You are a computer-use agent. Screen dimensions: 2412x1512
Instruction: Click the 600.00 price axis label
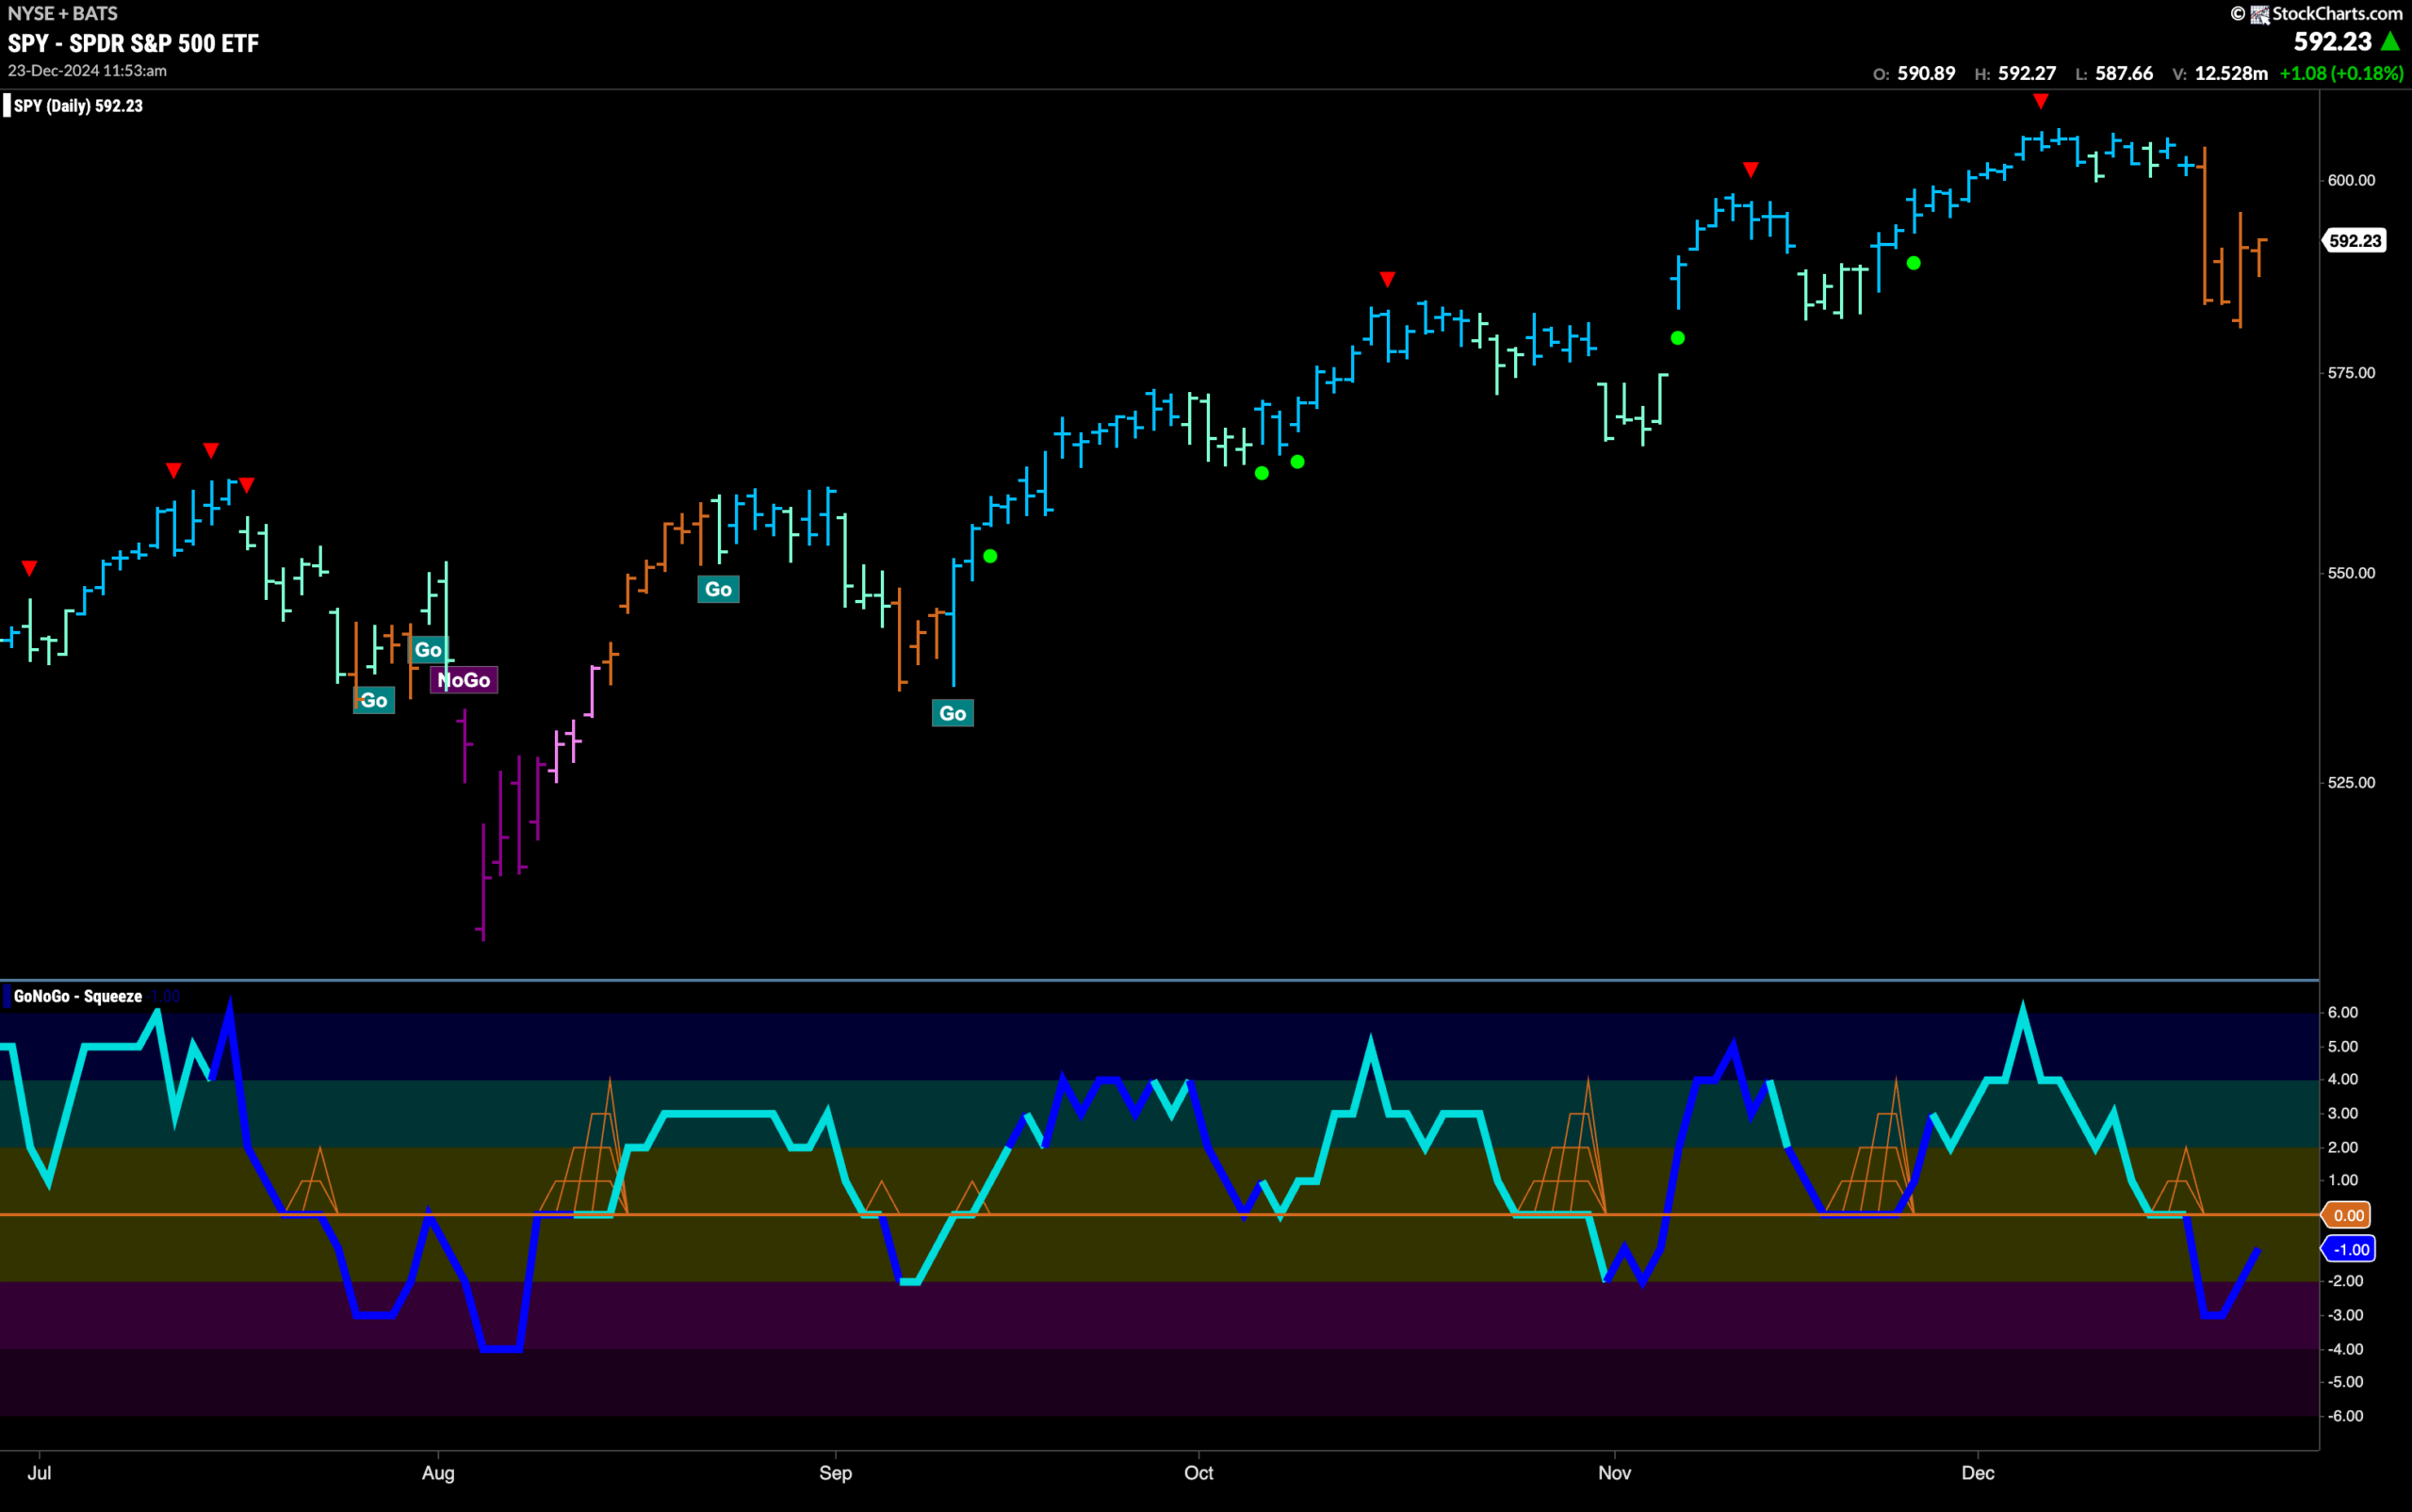point(2351,180)
